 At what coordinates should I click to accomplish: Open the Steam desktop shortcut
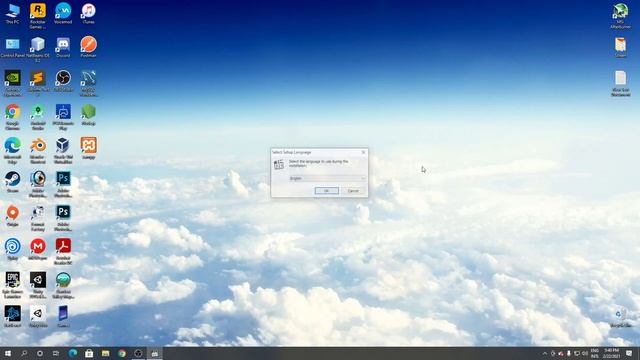point(13,182)
